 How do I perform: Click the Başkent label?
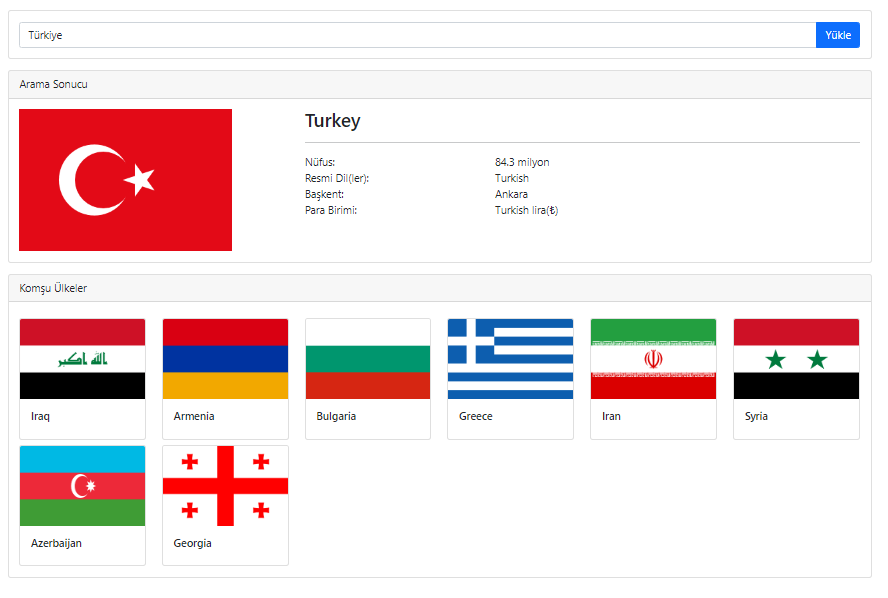[325, 194]
